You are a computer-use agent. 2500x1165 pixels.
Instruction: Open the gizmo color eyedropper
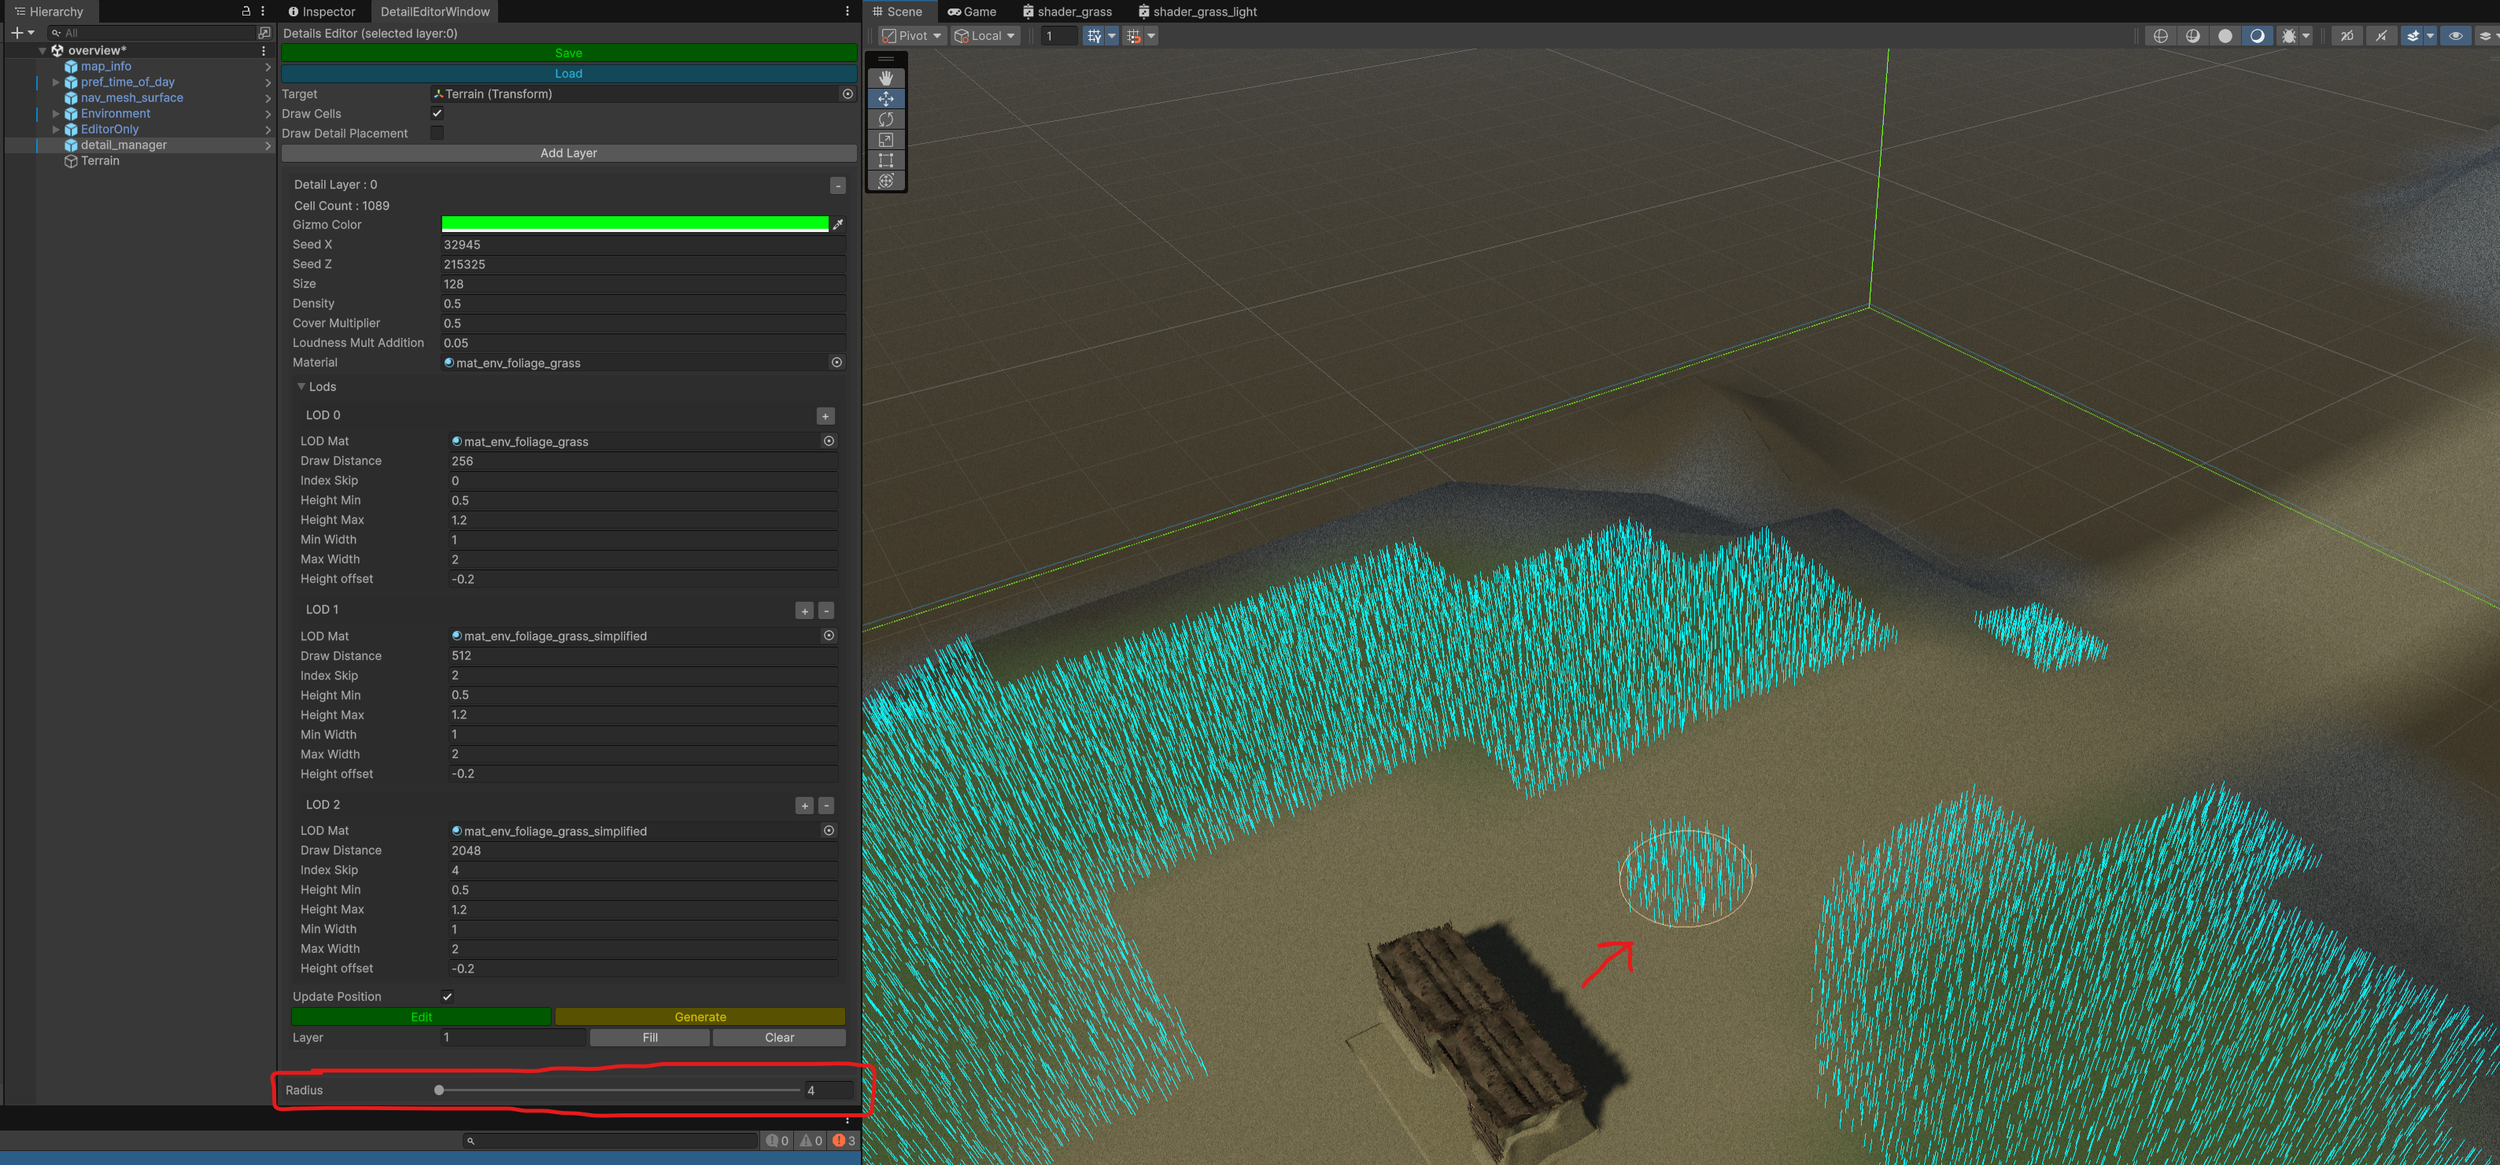coord(838,225)
